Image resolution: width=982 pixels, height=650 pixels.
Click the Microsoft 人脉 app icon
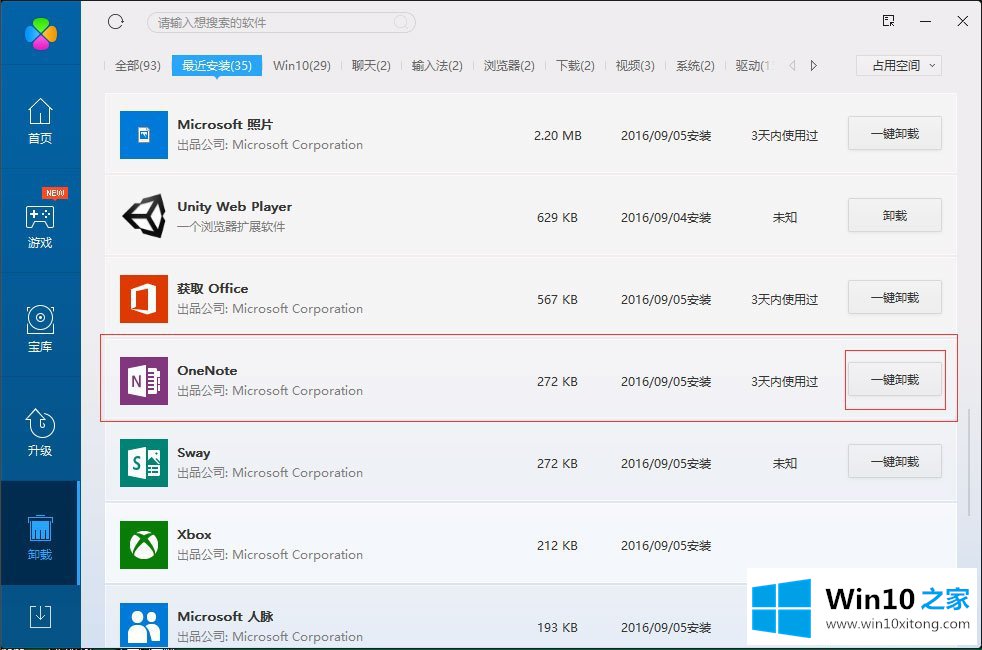point(144,625)
